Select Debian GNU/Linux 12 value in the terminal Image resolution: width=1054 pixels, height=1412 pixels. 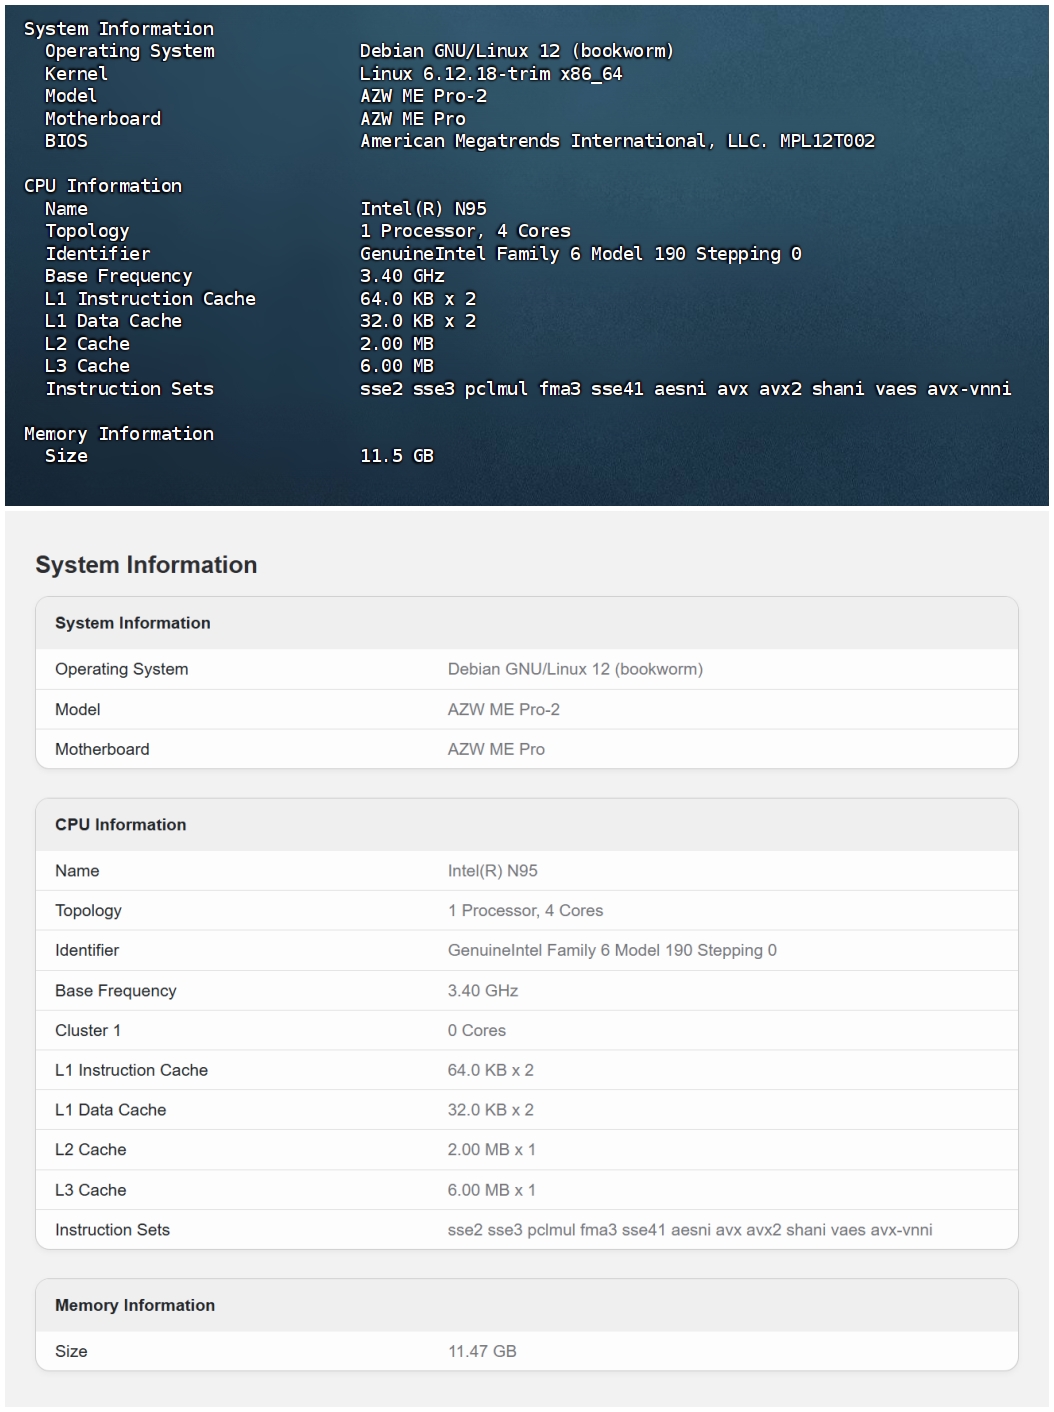(x=517, y=51)
